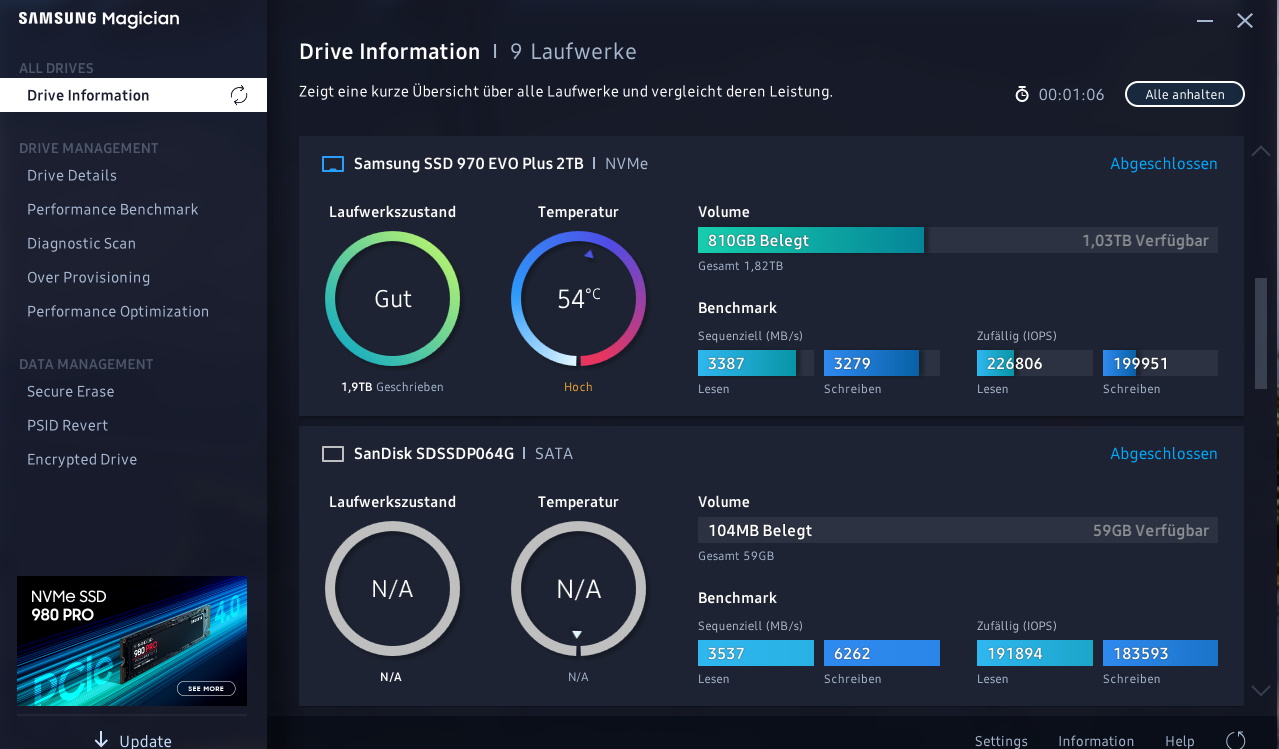Screen dimensions: 1279x749
Task: Click the Samsung sequential read value 3387
Action: 755,363
